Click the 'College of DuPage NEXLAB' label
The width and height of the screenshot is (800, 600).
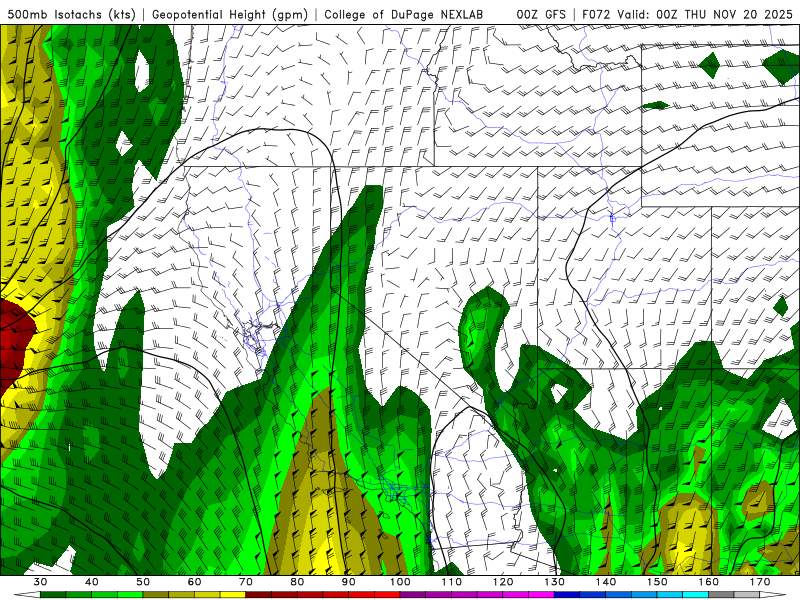pyautogui.click(x=404, y=14)
